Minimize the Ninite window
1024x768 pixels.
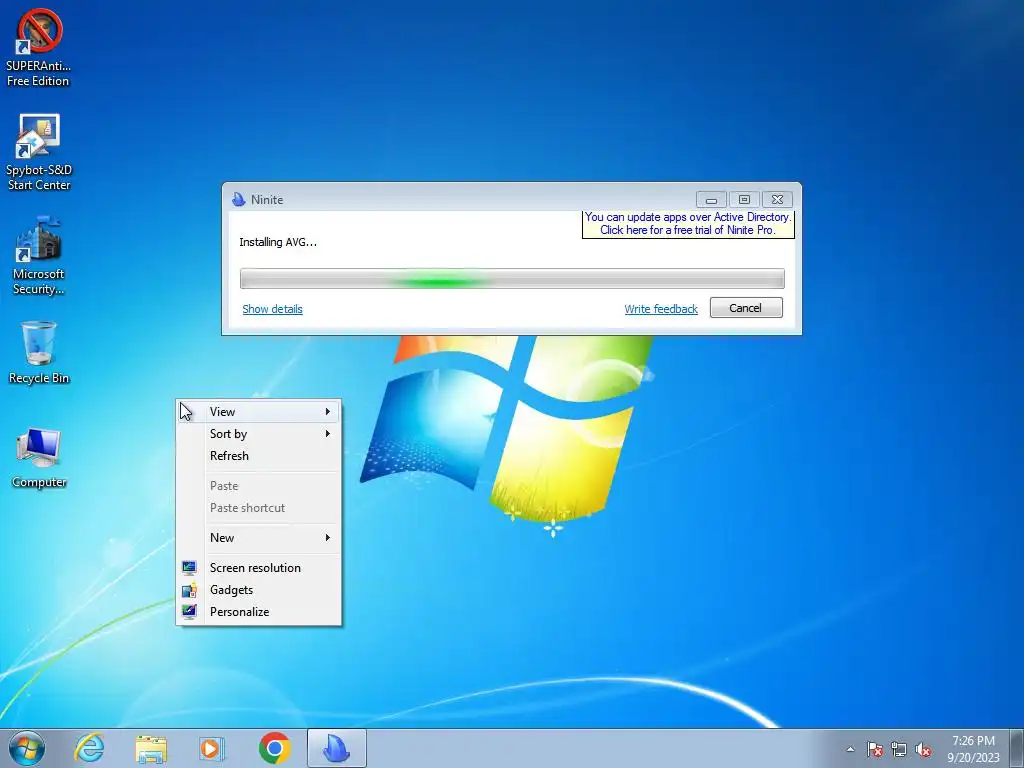point(711,199)
